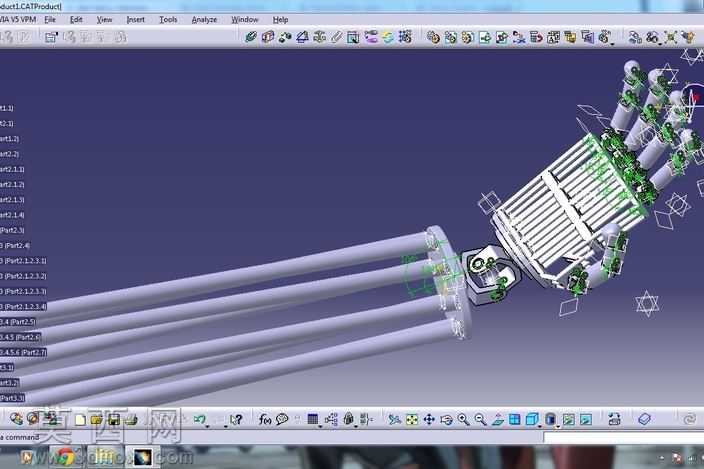Expand the Design Table dropdown arrow

320,426
